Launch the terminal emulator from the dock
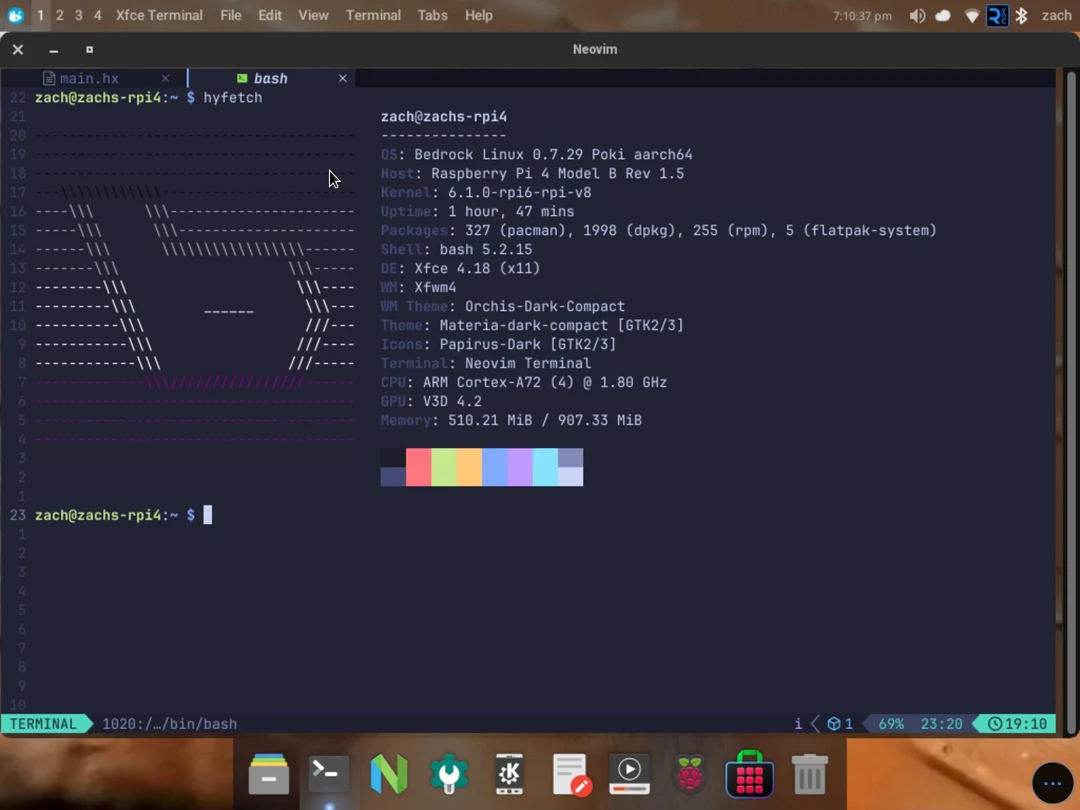The width and height of the screenshot is (1080, 810). click(328, 773)
